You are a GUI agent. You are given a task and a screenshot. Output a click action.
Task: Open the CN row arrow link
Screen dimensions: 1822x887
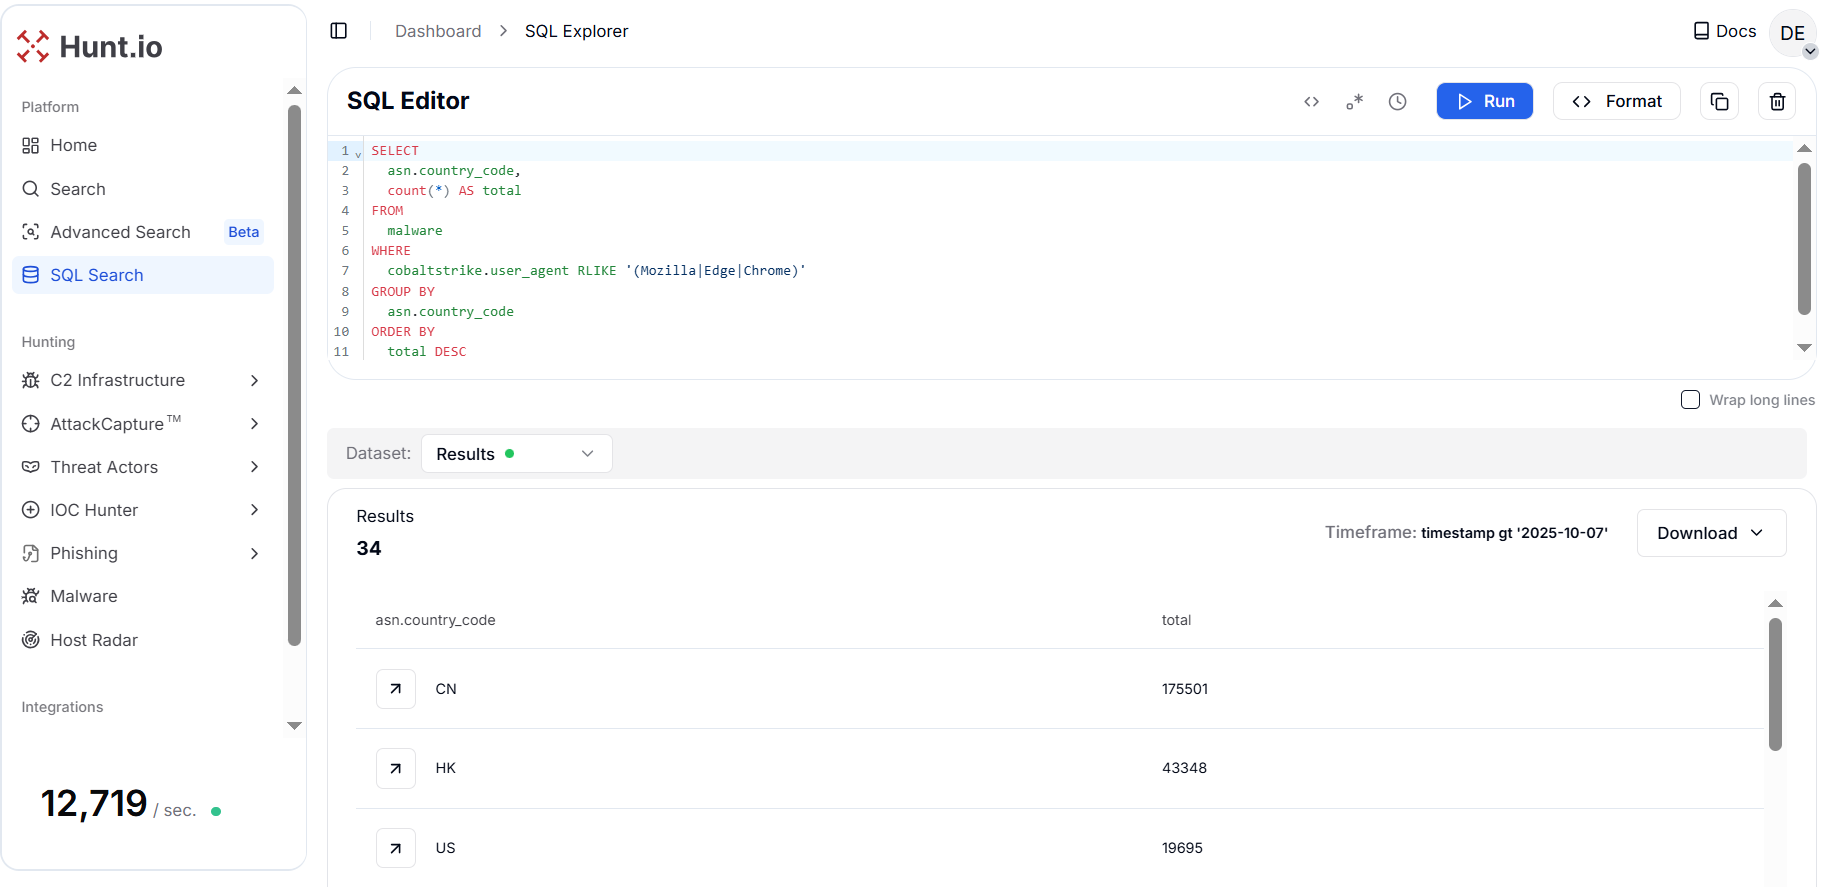396,689
